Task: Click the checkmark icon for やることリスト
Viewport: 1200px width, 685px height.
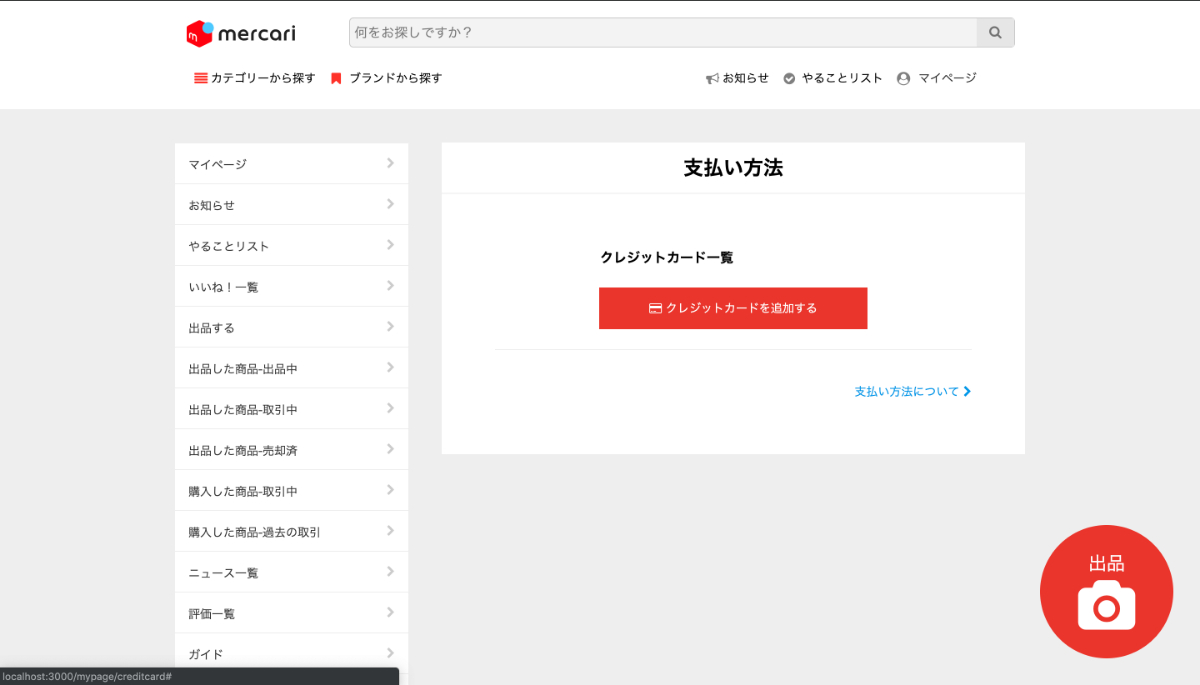Action: pyautogui.click(x=789, y=78)
